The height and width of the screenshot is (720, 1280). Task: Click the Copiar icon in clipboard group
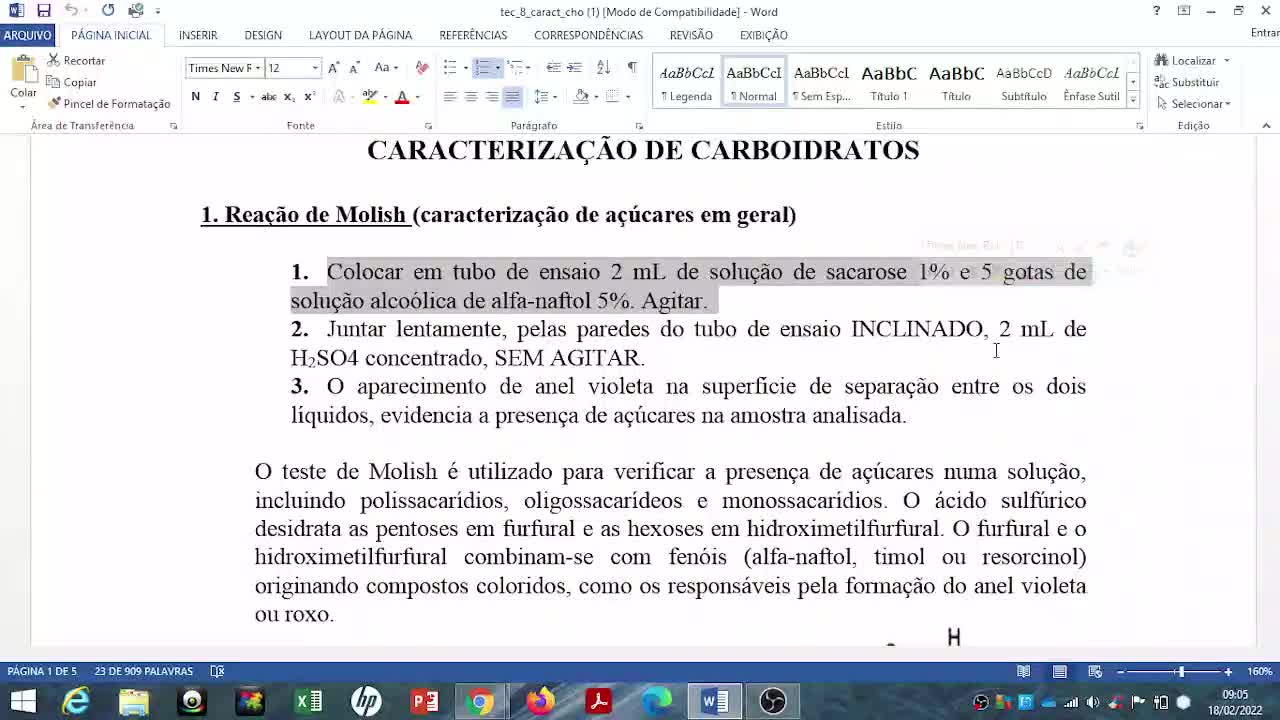point(54,82)
